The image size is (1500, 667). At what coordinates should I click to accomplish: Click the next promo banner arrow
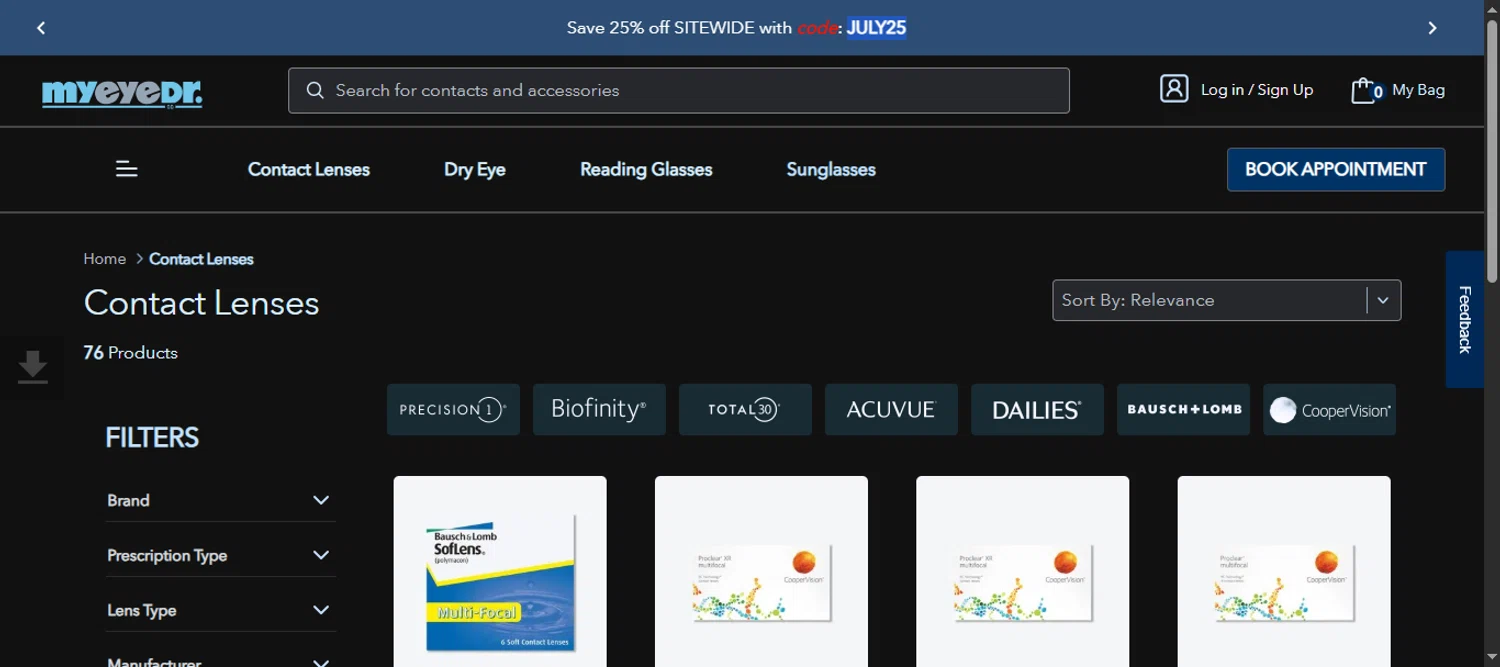(x=1432, y=28)
